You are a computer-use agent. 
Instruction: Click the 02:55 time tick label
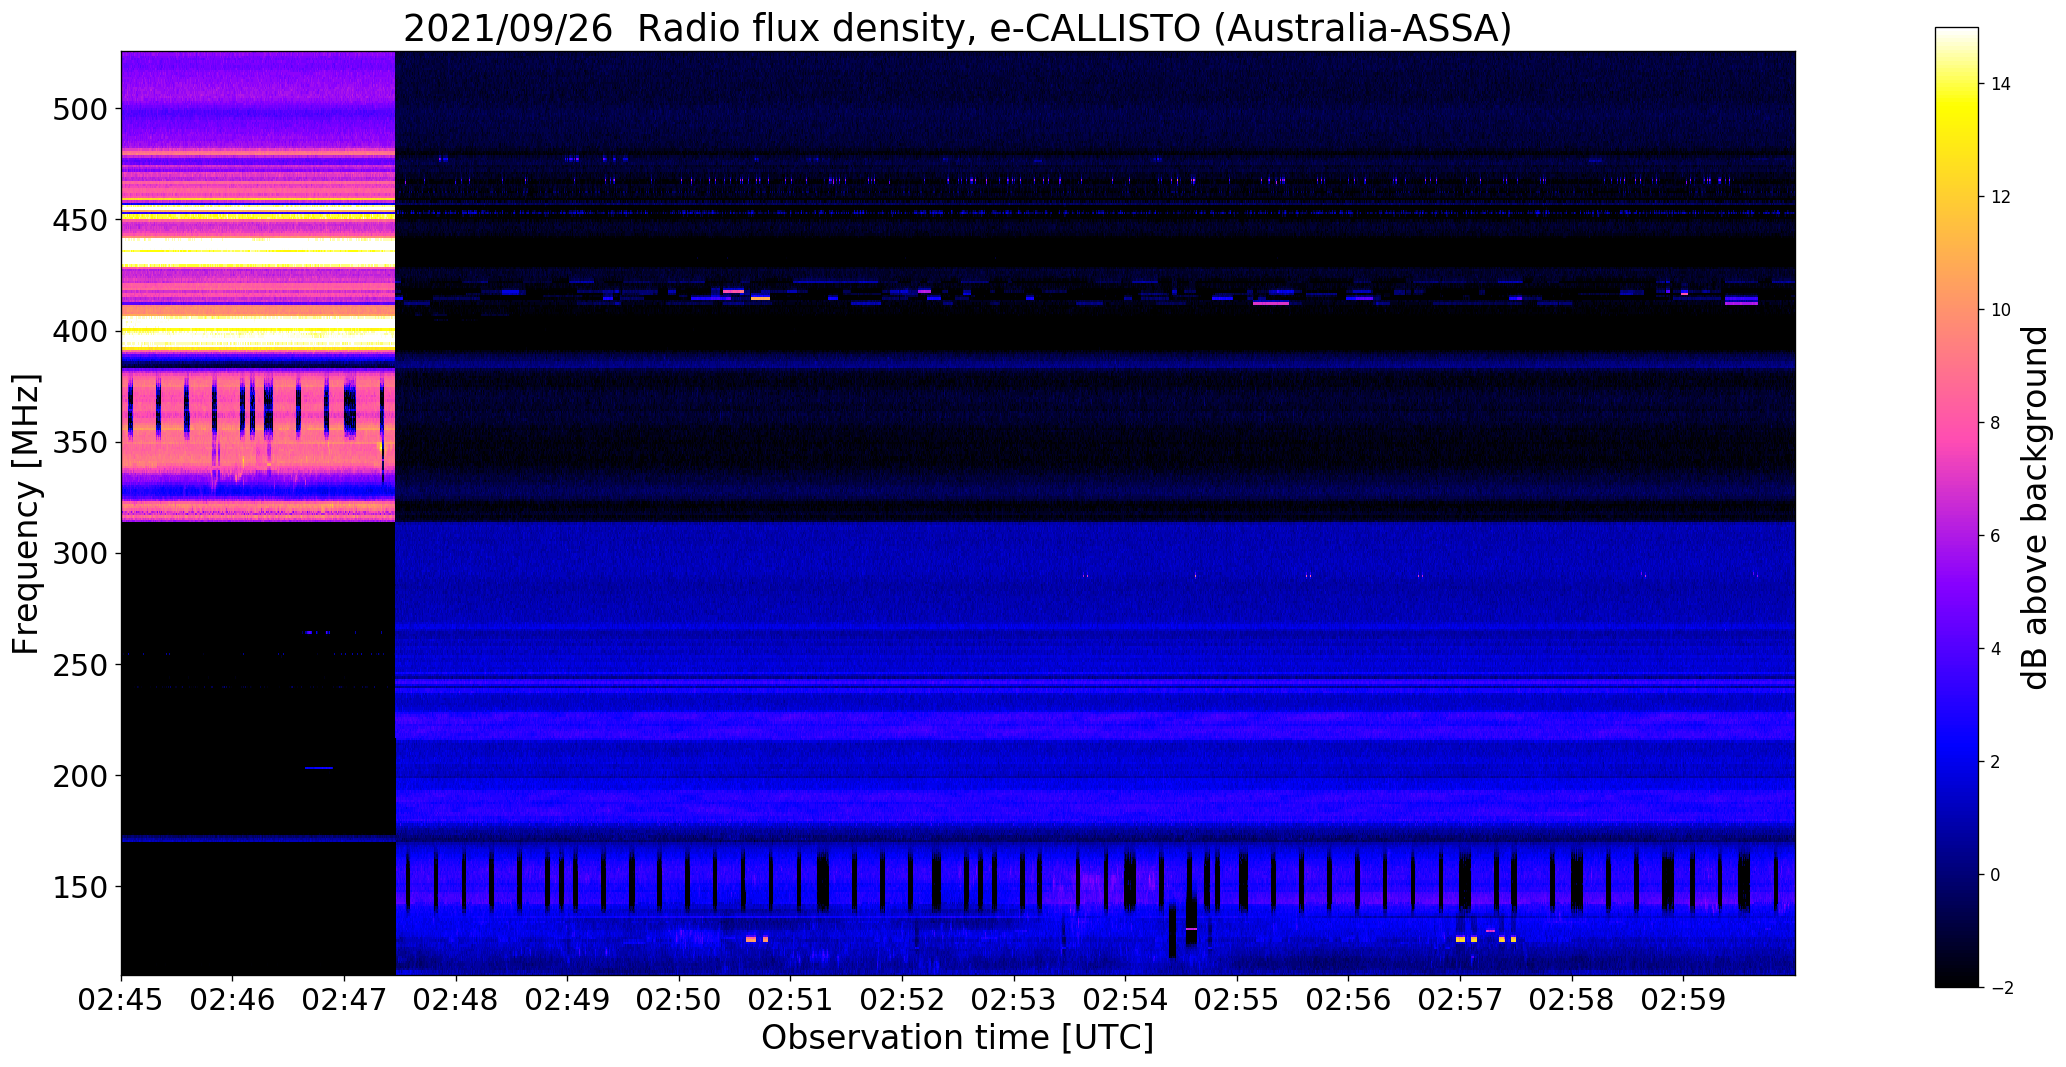coord(1237,1000)
